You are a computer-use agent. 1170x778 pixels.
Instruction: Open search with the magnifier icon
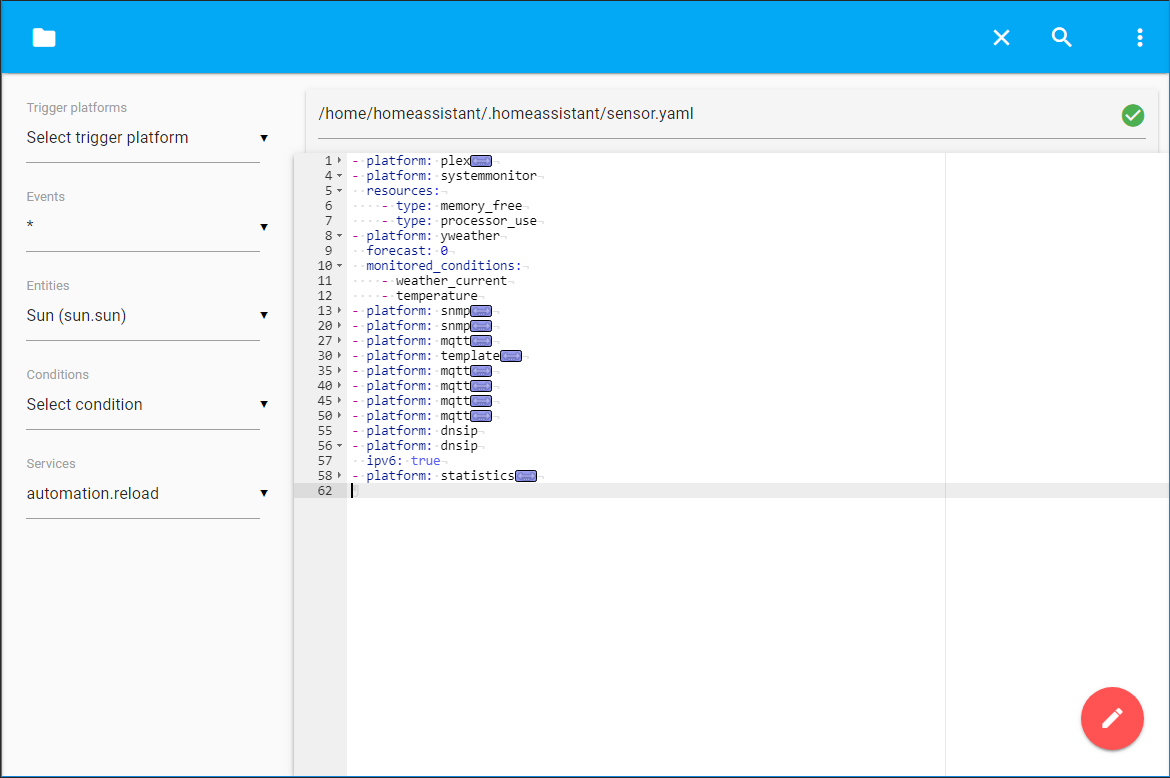[1062, 37]
